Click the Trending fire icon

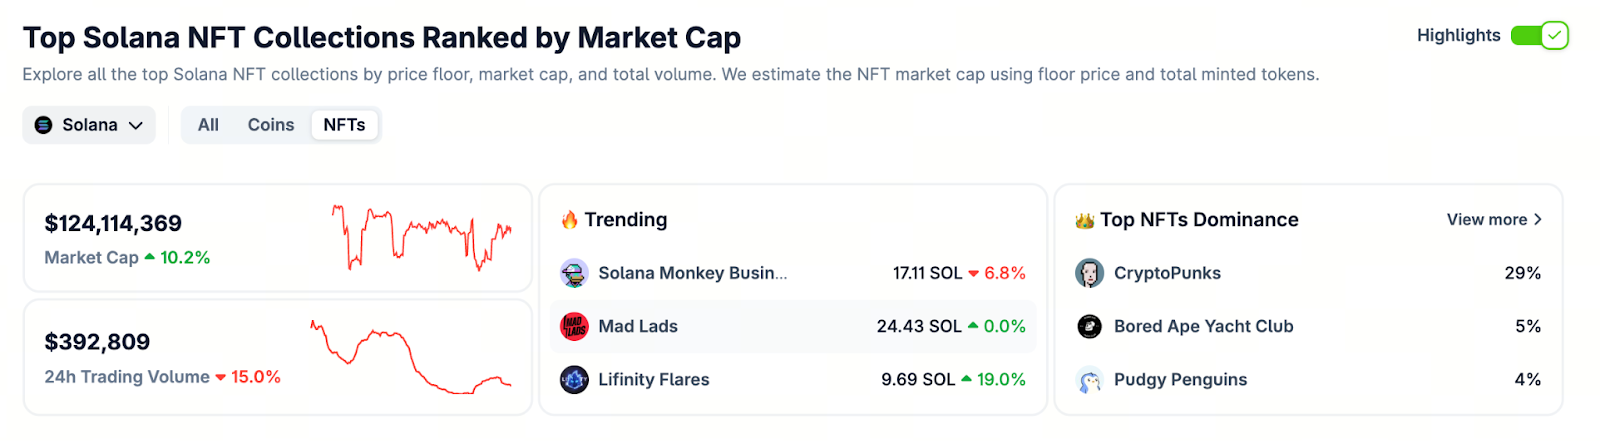569,220
